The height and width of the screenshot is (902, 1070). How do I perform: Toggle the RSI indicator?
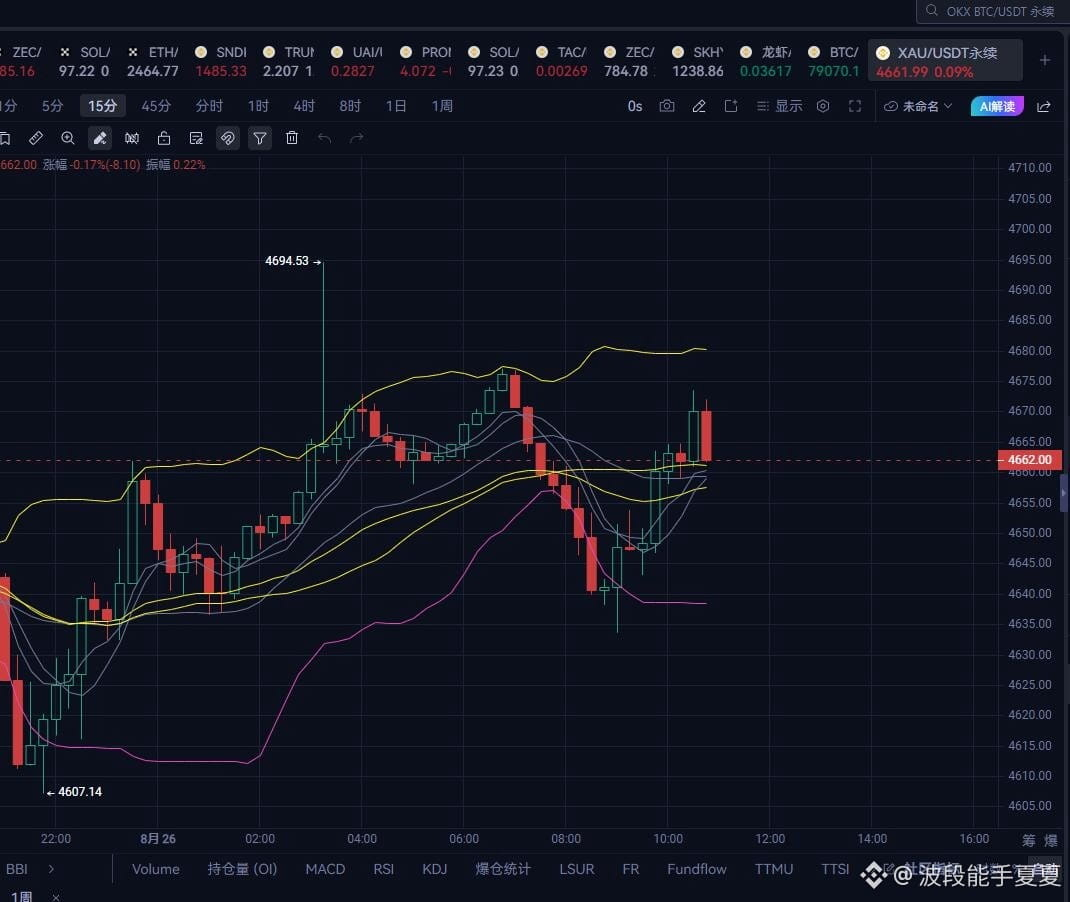click(384, 869)
